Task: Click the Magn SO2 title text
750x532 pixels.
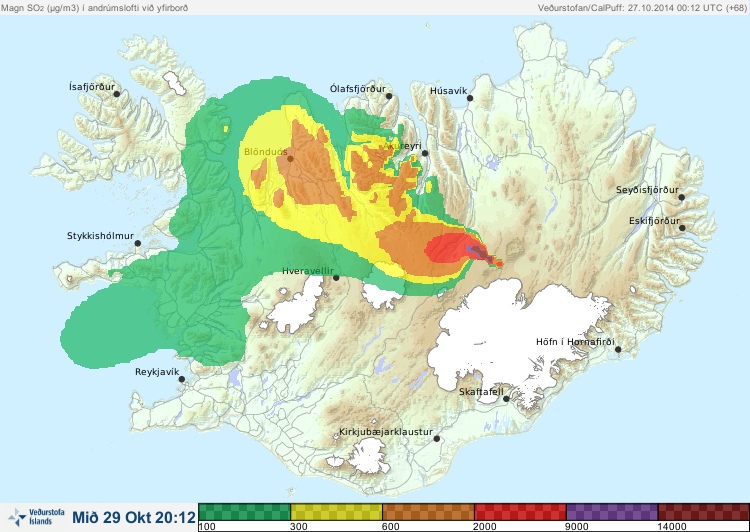Action: click(94, 8)
